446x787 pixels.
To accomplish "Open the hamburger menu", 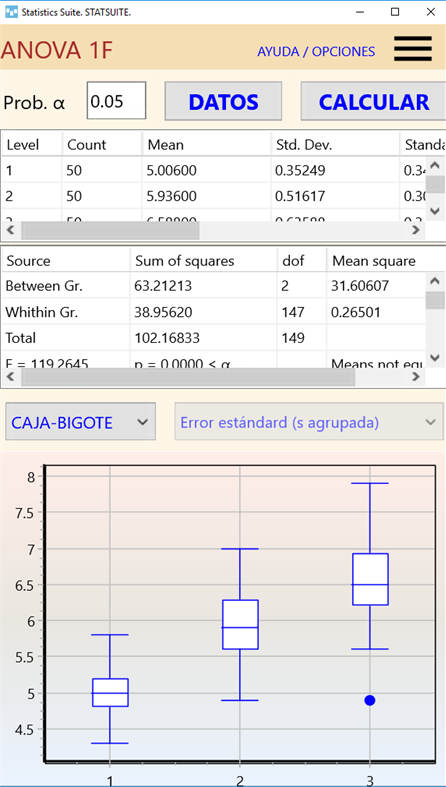I will pos(413,49).
